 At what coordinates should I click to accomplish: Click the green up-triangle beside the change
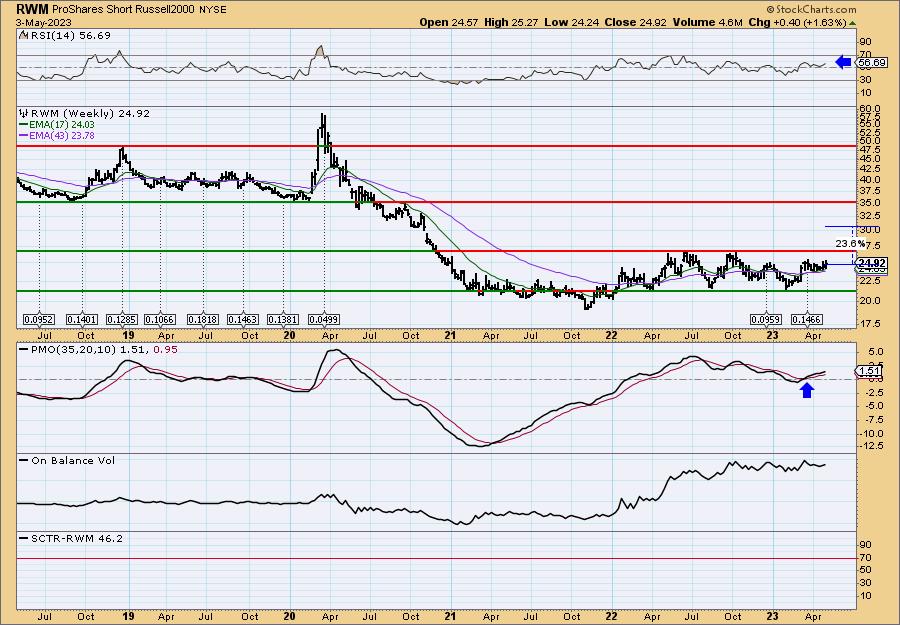coord(852,23)
